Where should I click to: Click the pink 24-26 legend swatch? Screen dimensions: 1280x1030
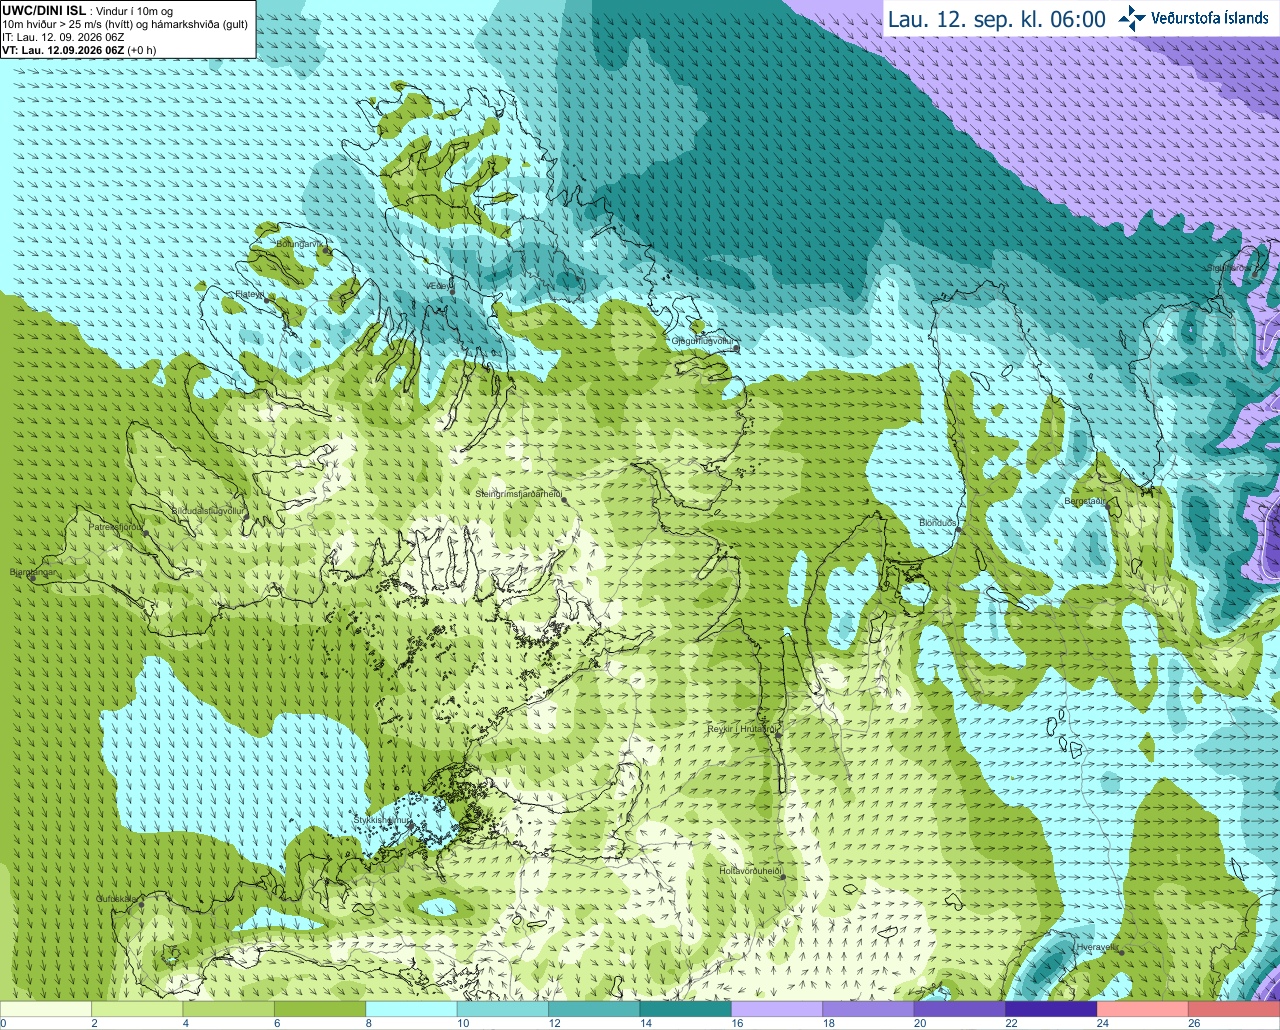tap(1142, 1009)
